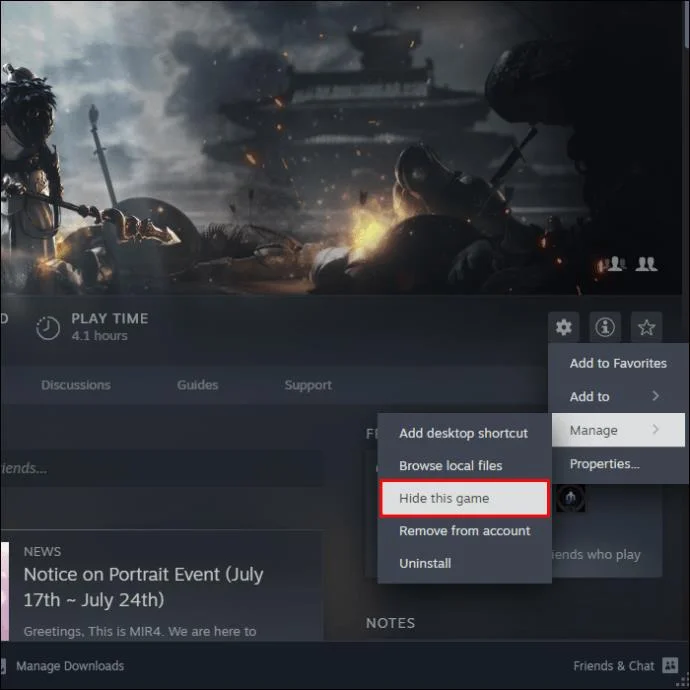The width and height of the screenshot is (690, 690).
Task: Expand the Add to submenu arrow
Action: click(655, 396)
